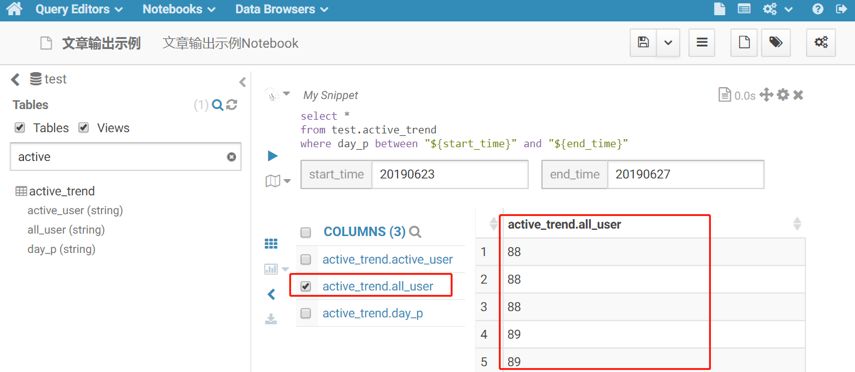Open the snippet execution log file icon
Screen dimensions: 855x372
(x=725, y=95)
